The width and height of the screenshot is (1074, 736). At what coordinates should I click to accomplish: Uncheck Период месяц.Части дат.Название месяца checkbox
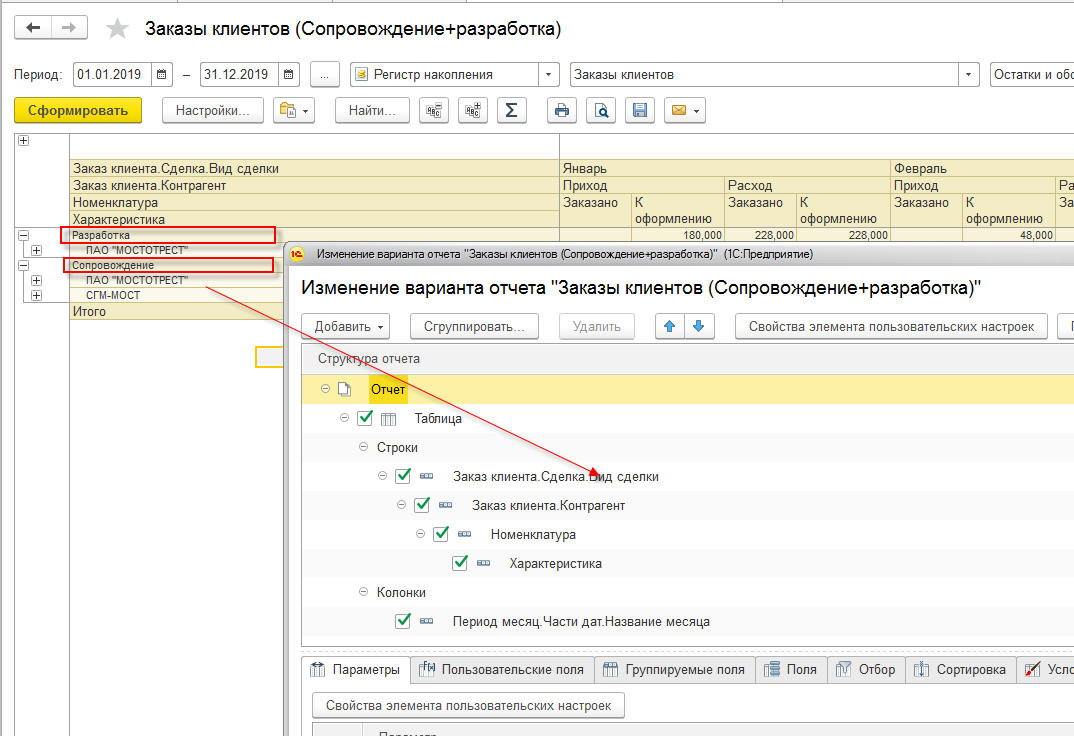(x=403, y=620)
